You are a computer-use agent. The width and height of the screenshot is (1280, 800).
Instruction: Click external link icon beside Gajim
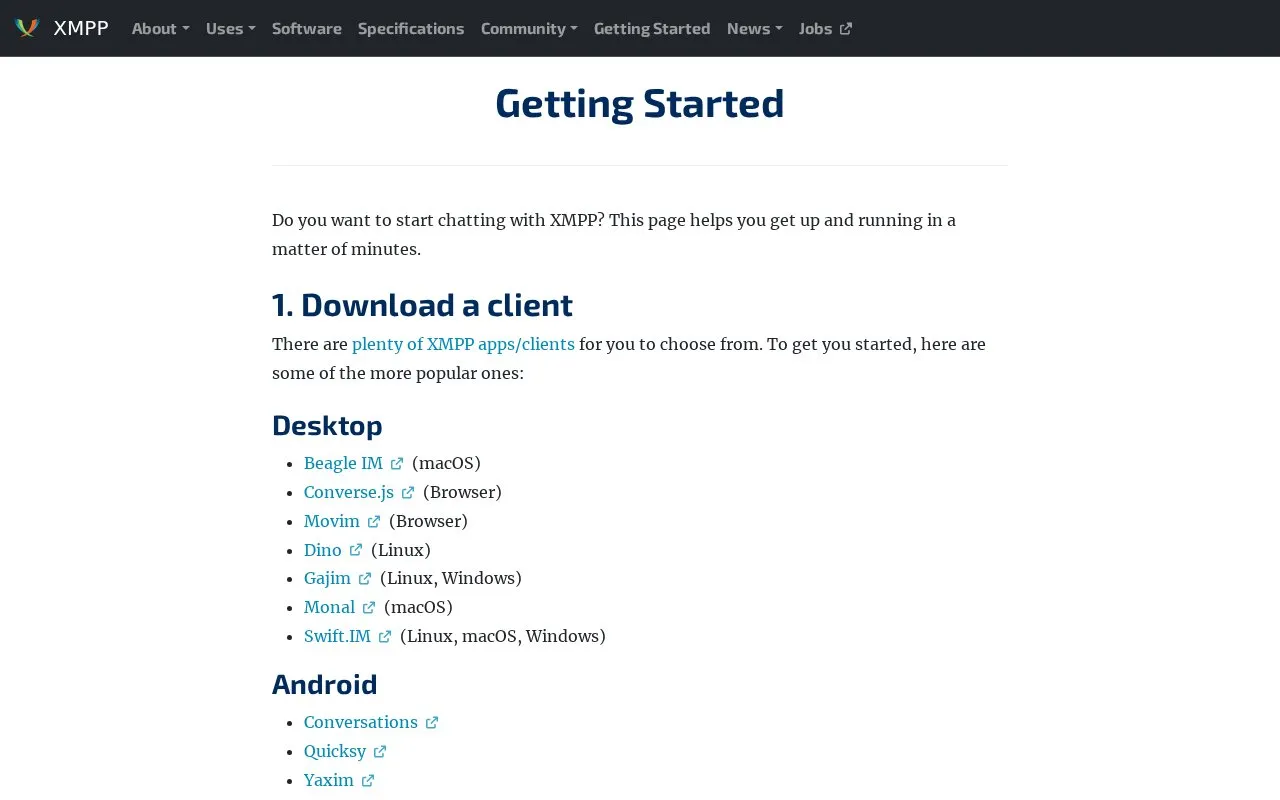pos(365,579)
